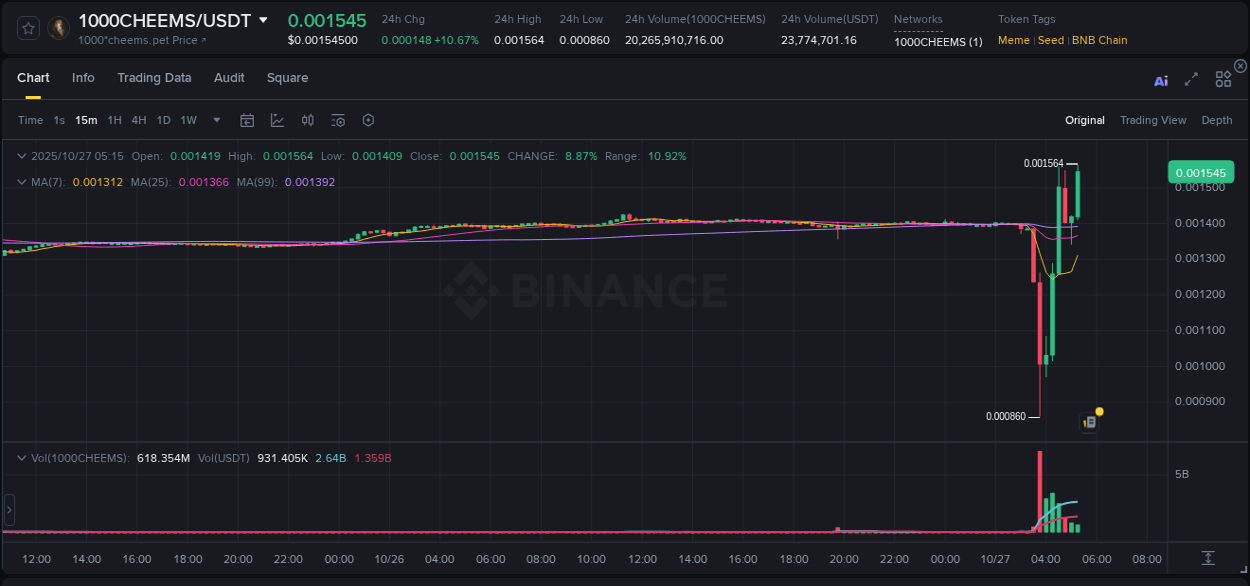Switch to the Trading Data tab
Image resolution: width=1250 pixels, height=586 pixels.
tap(155, 78)
